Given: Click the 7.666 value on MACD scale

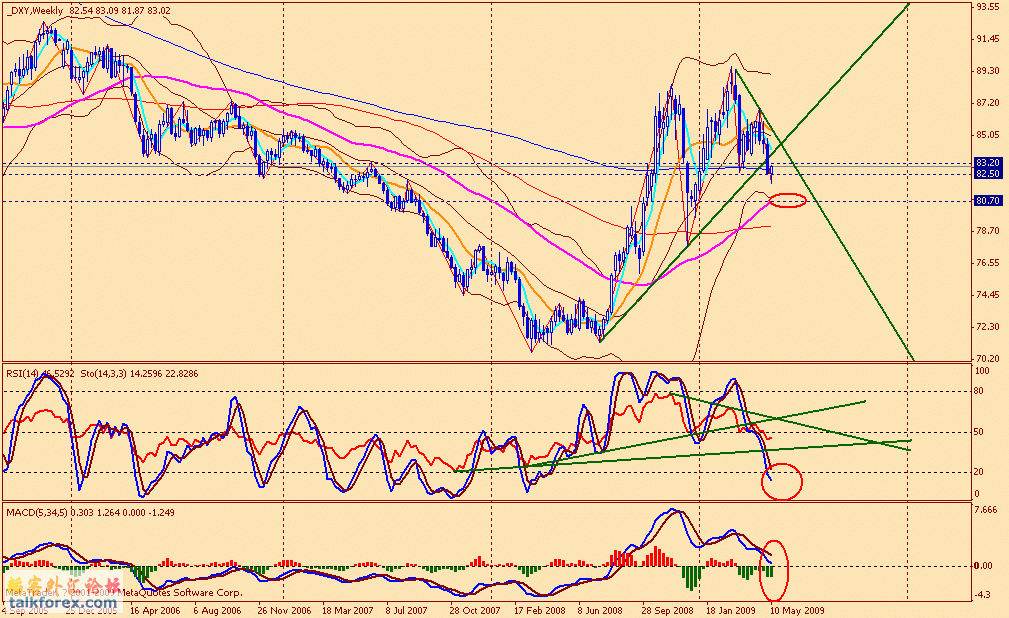Looking at the screenshot, I should tap(986, 510).
